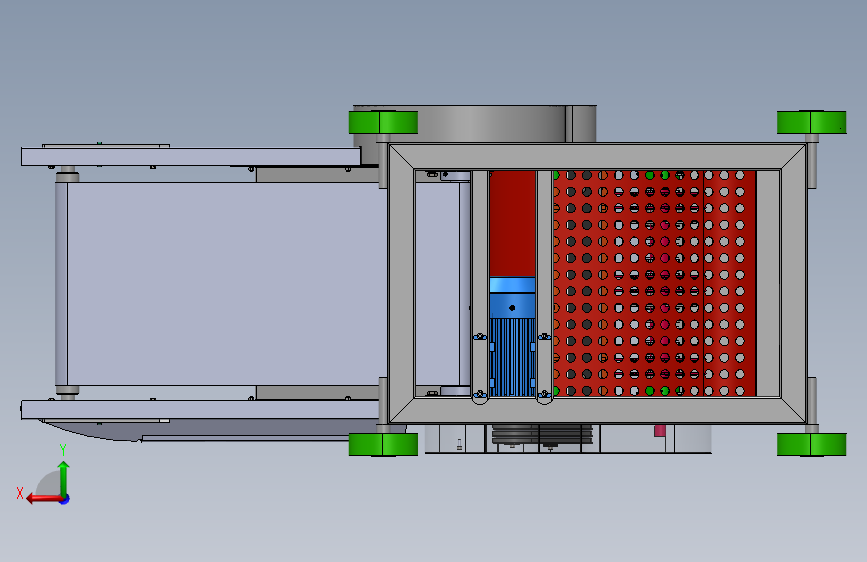867x562 pixels.
Task: Click the blue Z axis dot of the triad
Action: pos(65,499)
